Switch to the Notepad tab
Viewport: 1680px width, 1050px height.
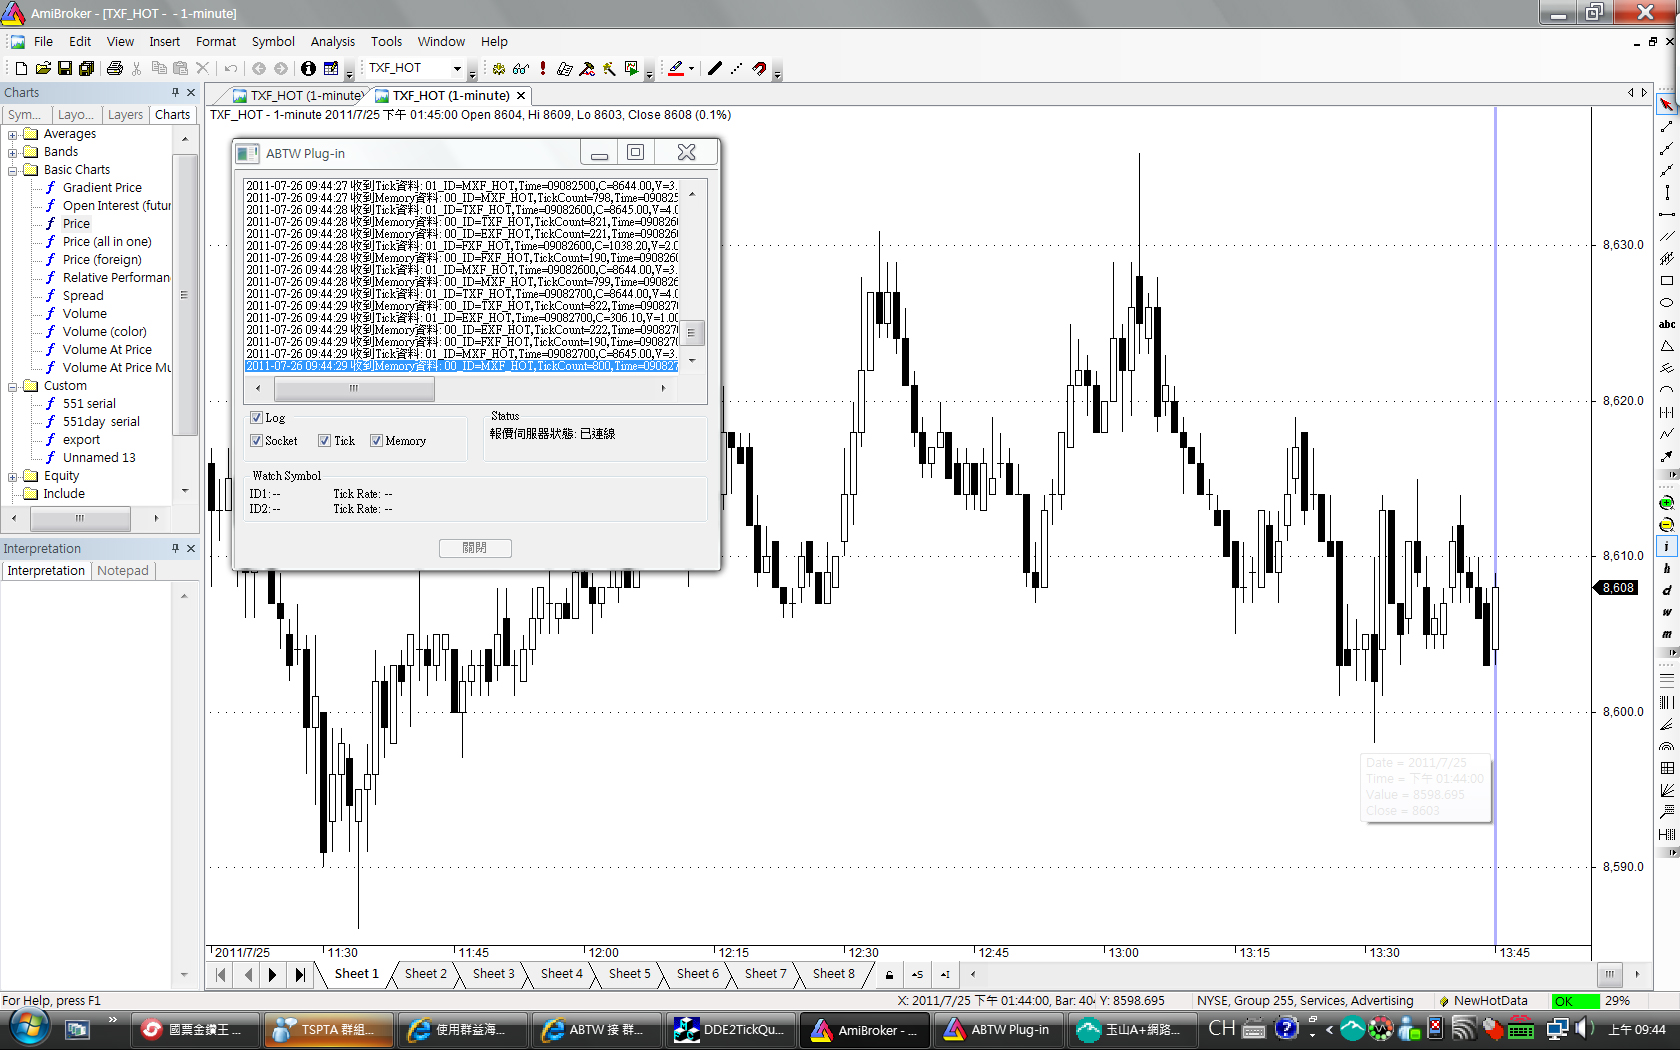click(x=123, y=571)
